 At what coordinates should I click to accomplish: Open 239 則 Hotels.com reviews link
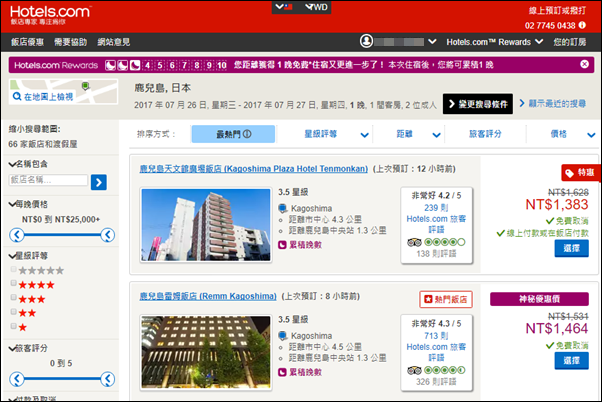click(x=436, y=219)
